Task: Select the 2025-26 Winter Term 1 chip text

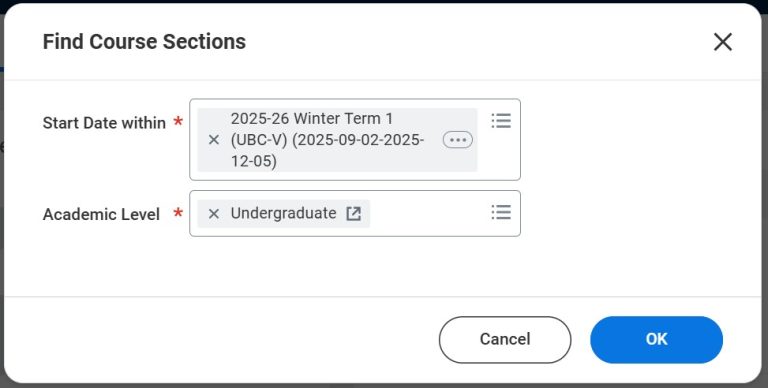Action: tap(327, 140)
